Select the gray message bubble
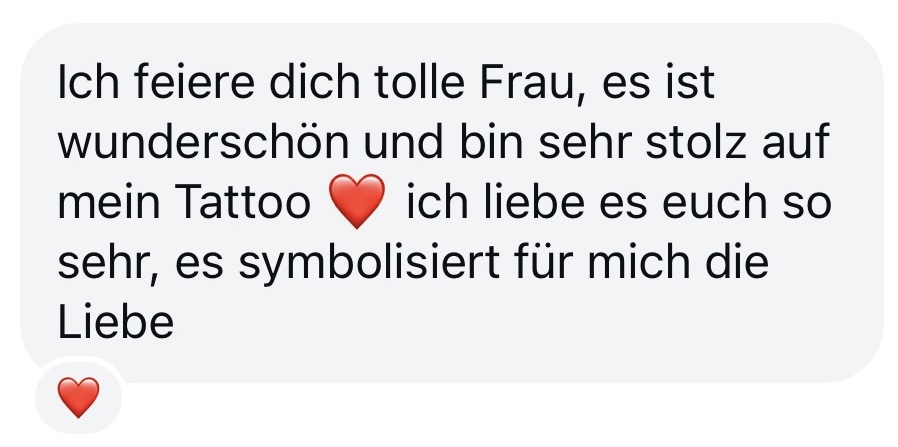Viewport: 898px width, 447px height. pos(452,203)
